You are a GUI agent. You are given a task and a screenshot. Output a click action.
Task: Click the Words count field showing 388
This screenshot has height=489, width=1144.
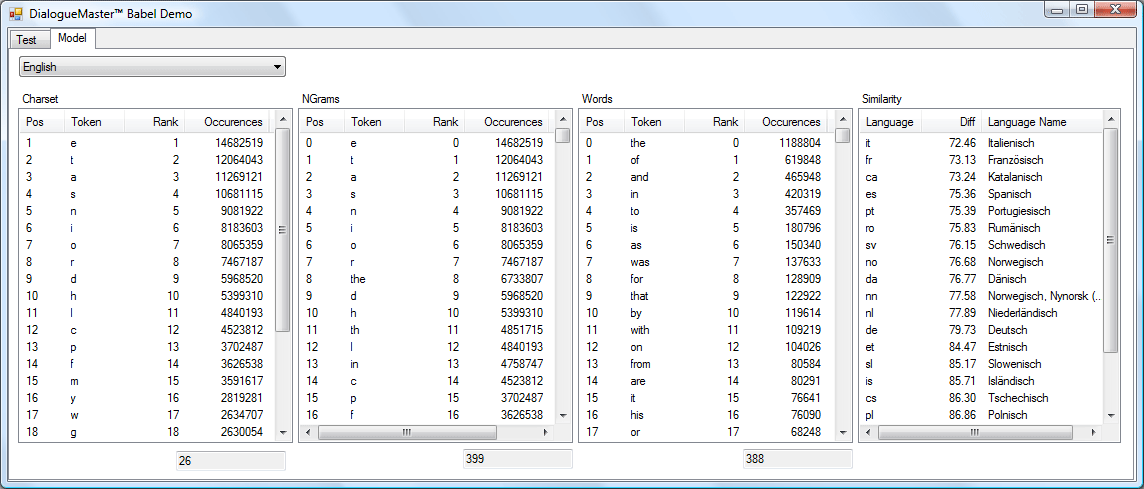(x=797, y=459)
